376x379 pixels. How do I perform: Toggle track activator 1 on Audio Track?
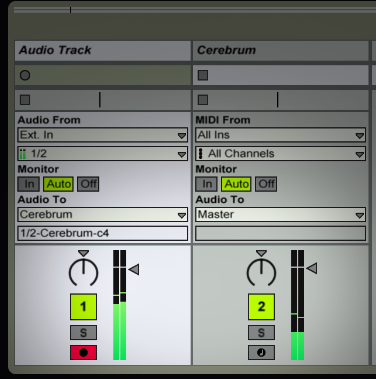(83, 307)
